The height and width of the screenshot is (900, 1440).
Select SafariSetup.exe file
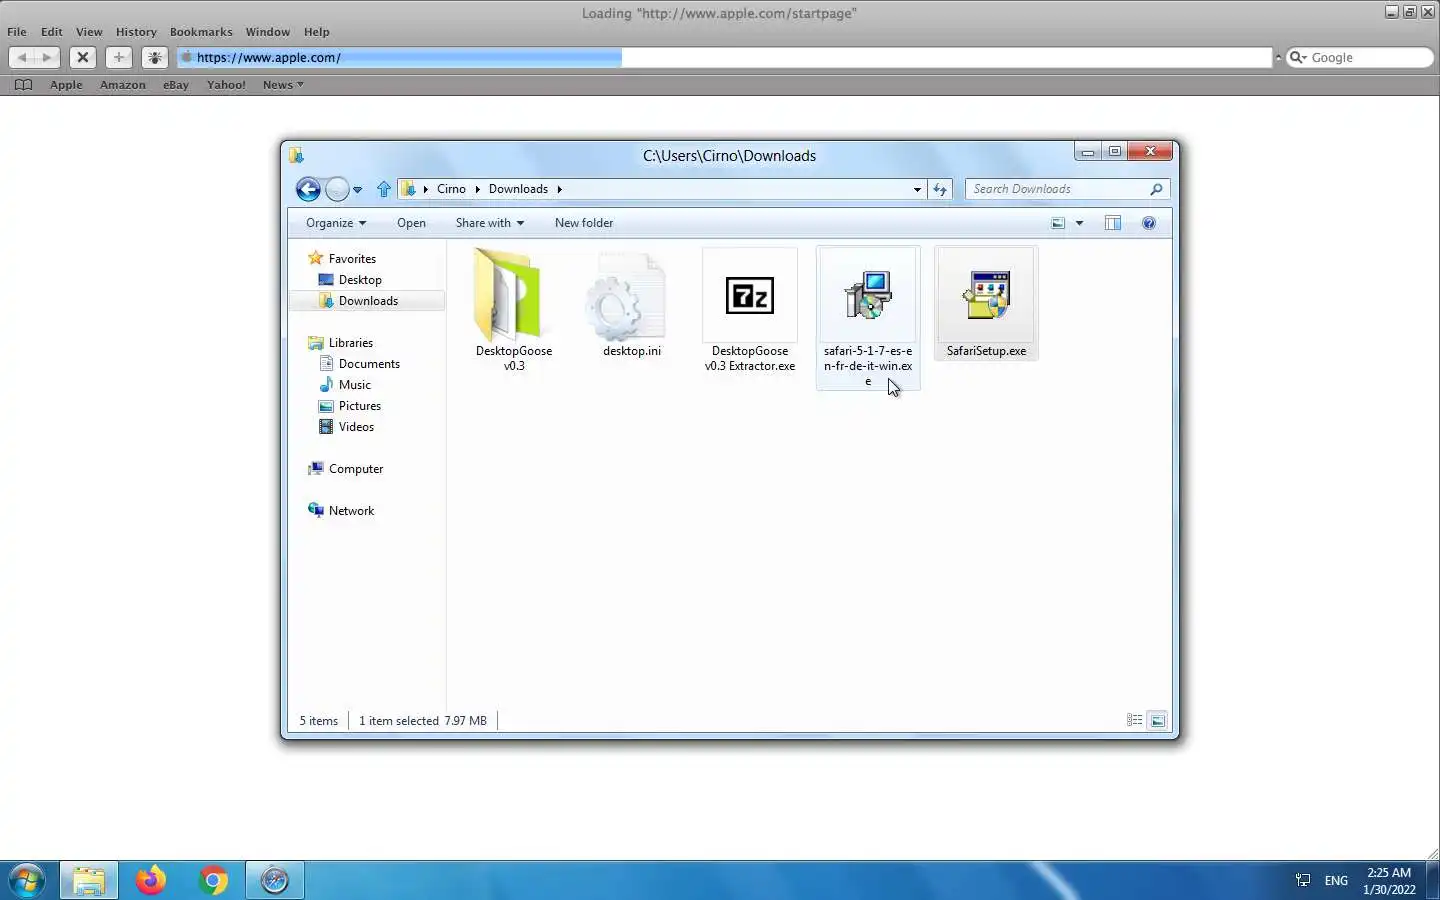pos(986,303)
